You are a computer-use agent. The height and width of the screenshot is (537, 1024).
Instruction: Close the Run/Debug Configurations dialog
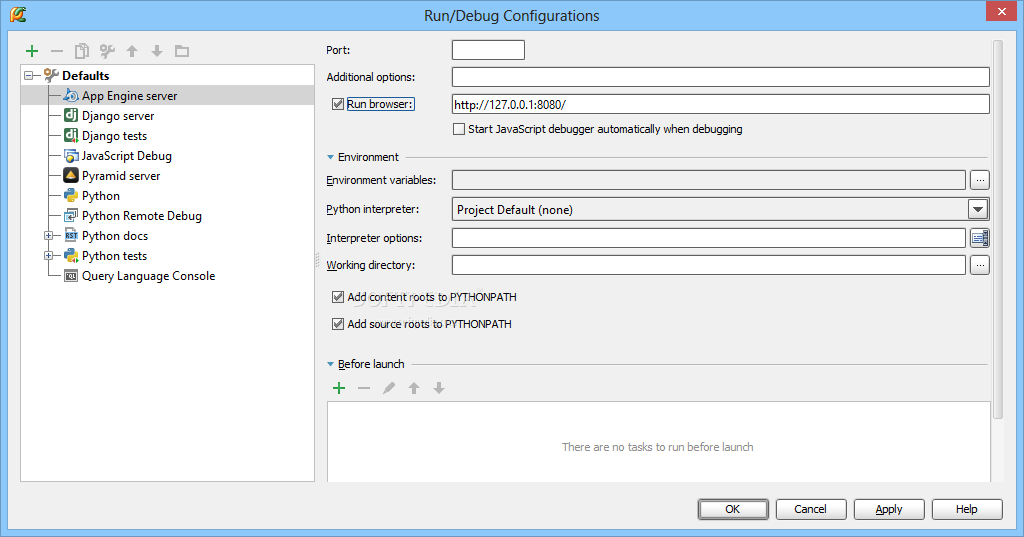coord(1001,11)
